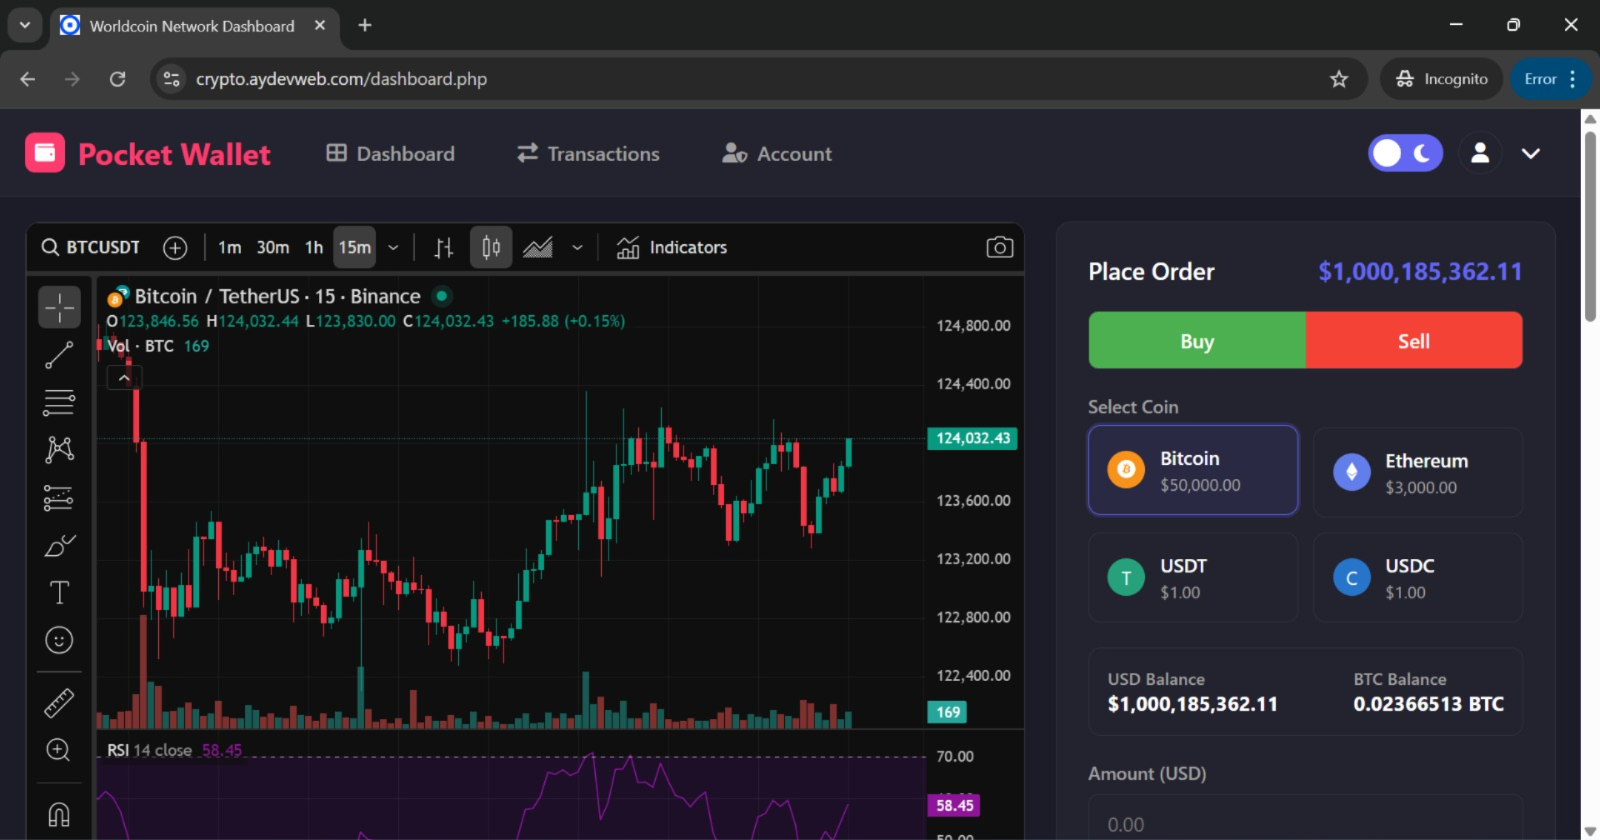
Task: Switch order type to Sell
Action: point(1414,341)
